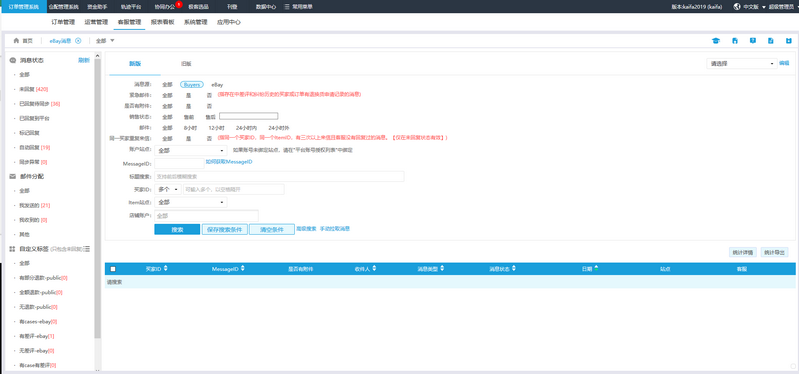The image size is (799, 374).
Task: Choose 售前 for 销售状态
Action: (189, 117)
